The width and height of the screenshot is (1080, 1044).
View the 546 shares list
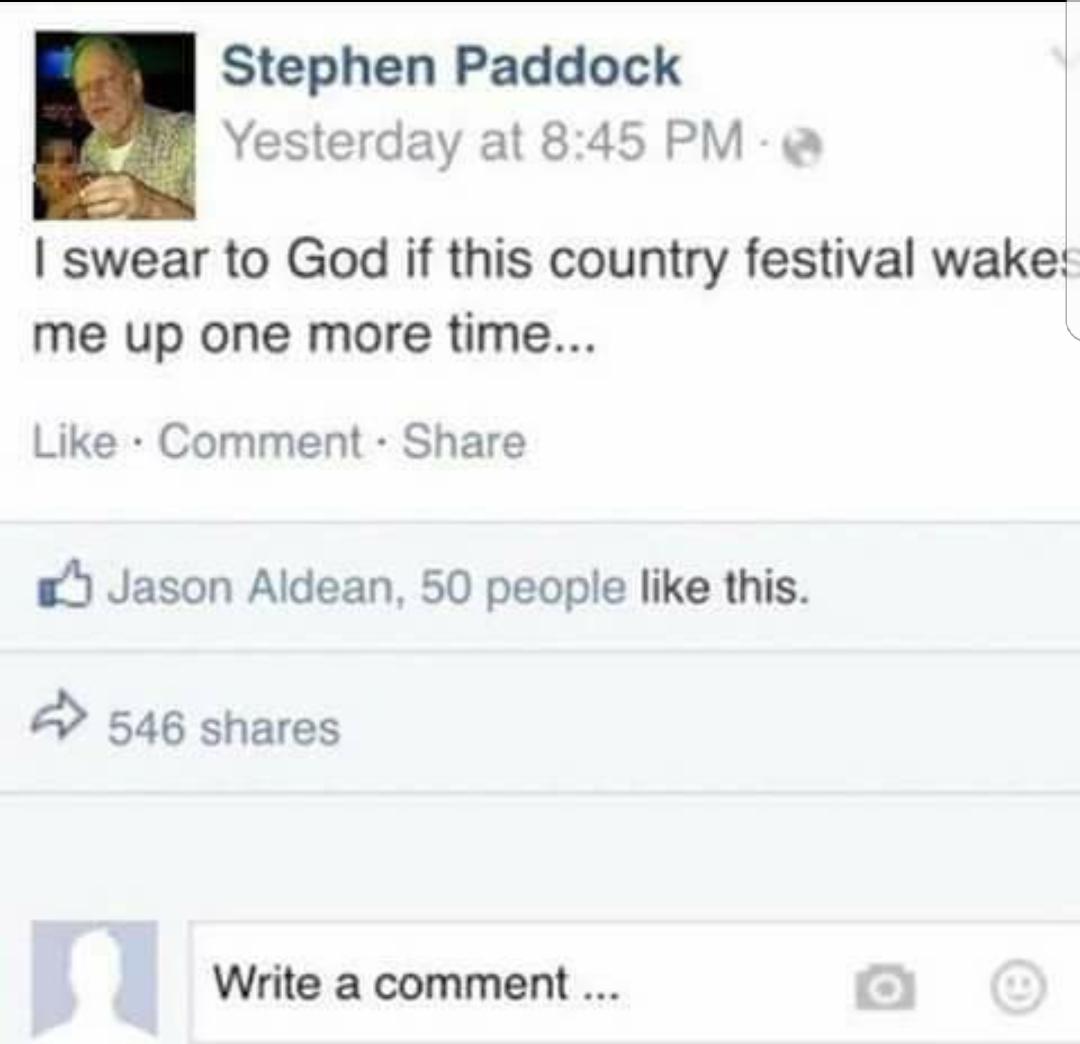pyautogui.click(x=224, y=728)
